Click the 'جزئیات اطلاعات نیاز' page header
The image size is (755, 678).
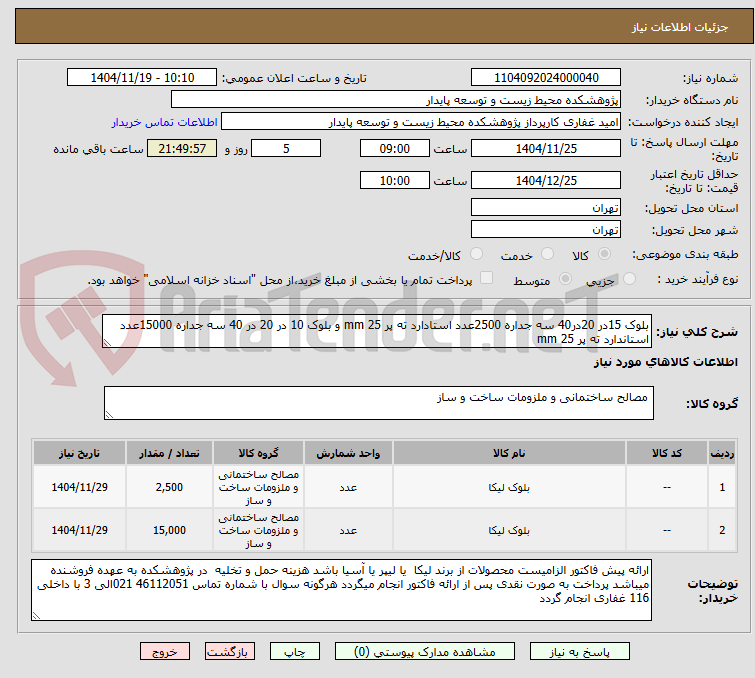click(x=679, y=27)
